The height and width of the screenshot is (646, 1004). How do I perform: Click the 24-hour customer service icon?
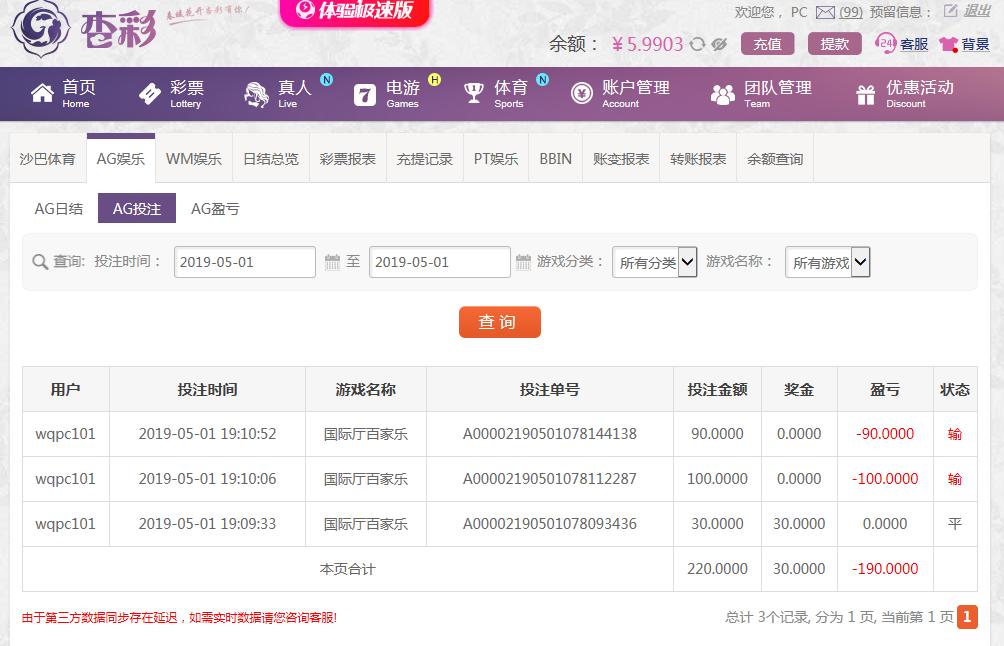pos(885,43)
